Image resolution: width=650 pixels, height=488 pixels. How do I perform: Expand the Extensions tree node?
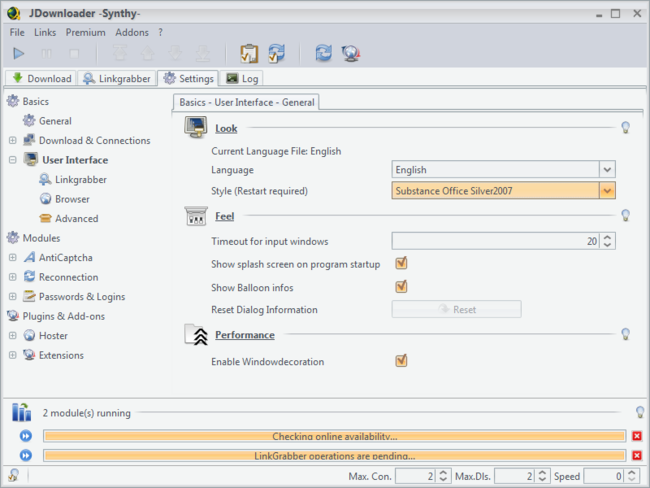click(x=13, y=355)
